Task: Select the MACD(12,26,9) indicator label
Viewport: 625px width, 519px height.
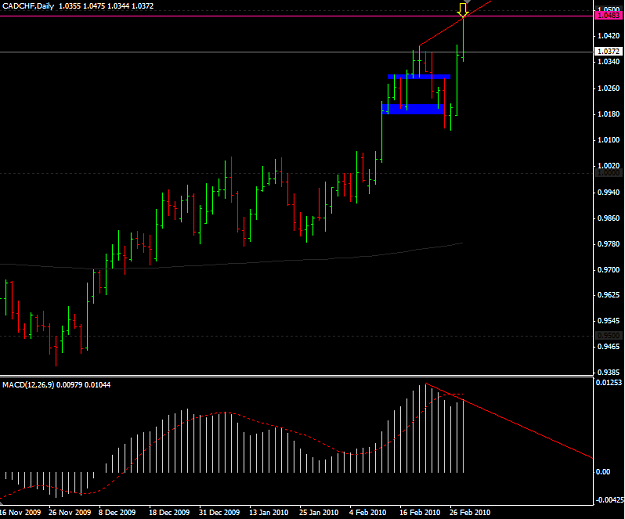Action: coord(28,385)
